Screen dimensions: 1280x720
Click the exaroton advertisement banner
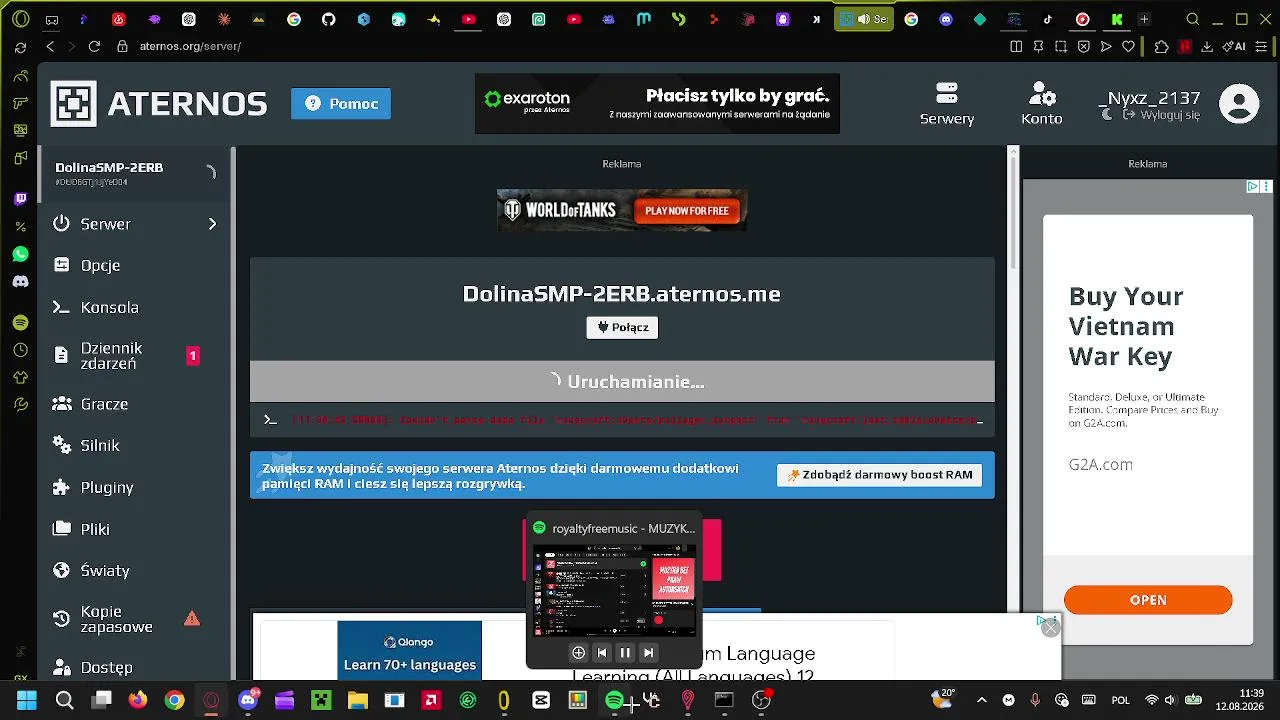(x=657, y=104)
